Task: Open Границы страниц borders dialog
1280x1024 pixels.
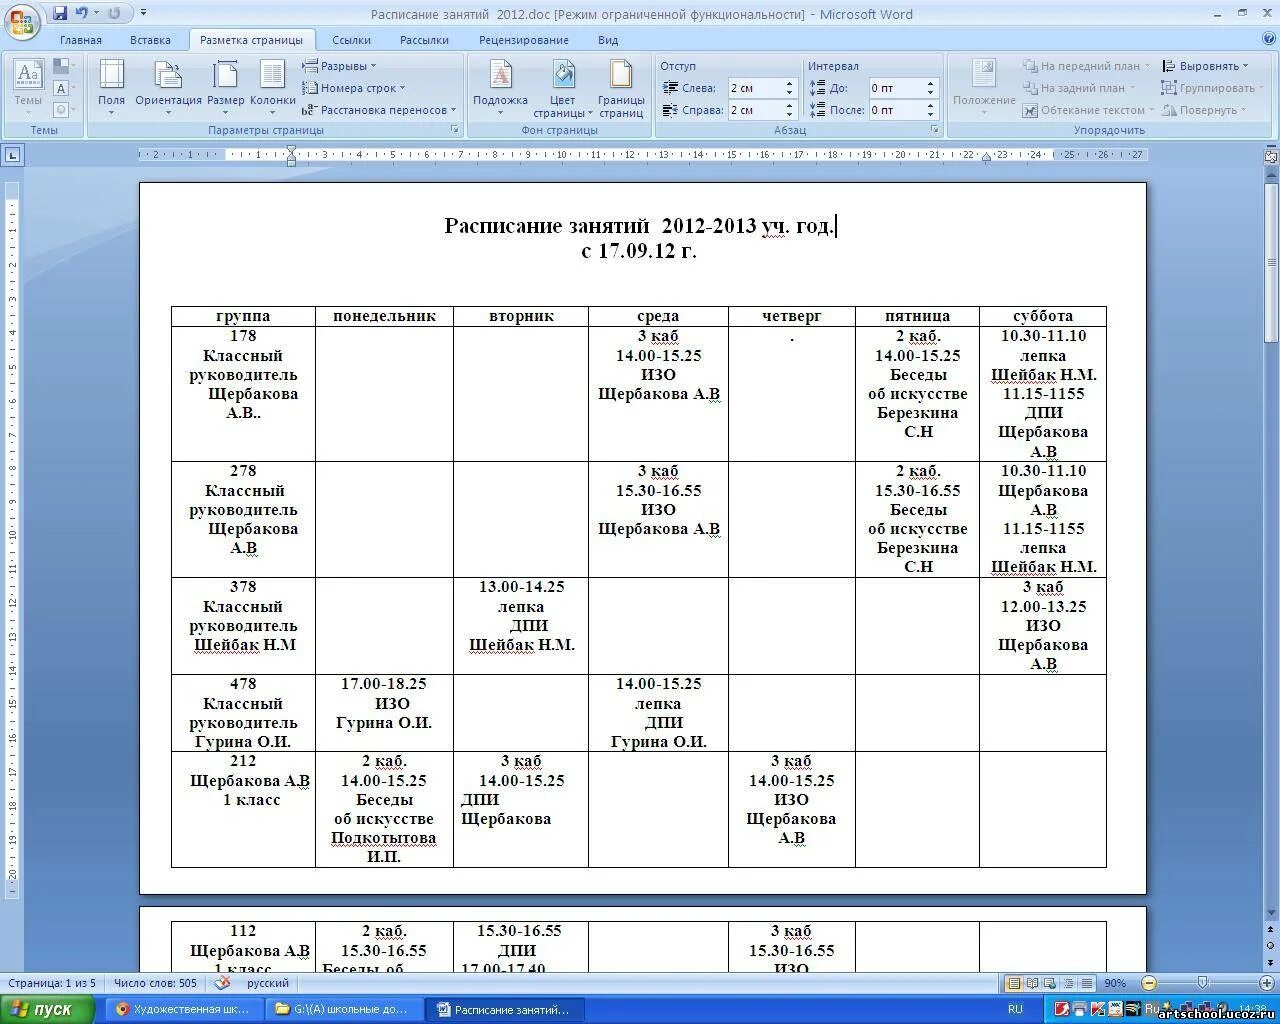Action: tap(621, 87)
